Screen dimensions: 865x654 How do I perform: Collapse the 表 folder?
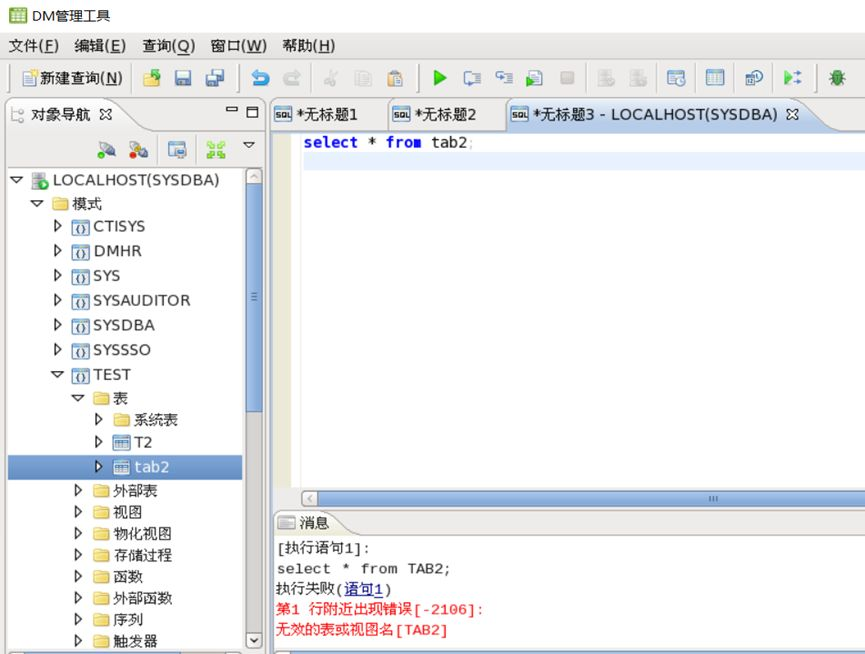tap(78, 398)
